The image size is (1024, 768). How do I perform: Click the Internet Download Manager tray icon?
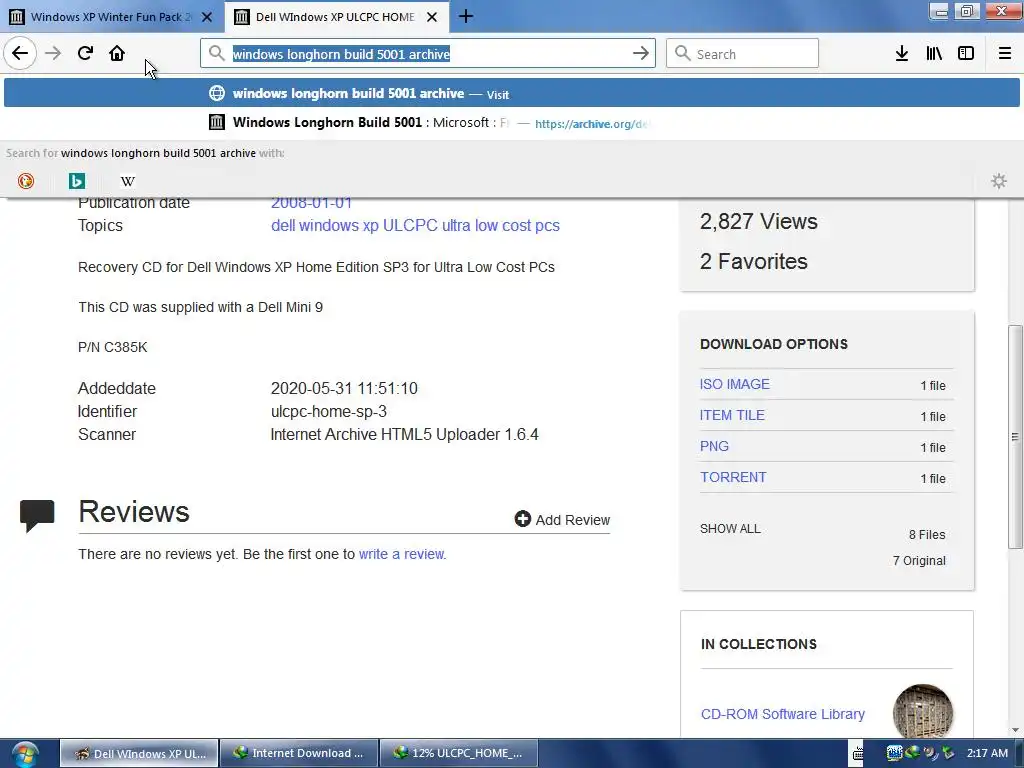(x=912, y=753)
